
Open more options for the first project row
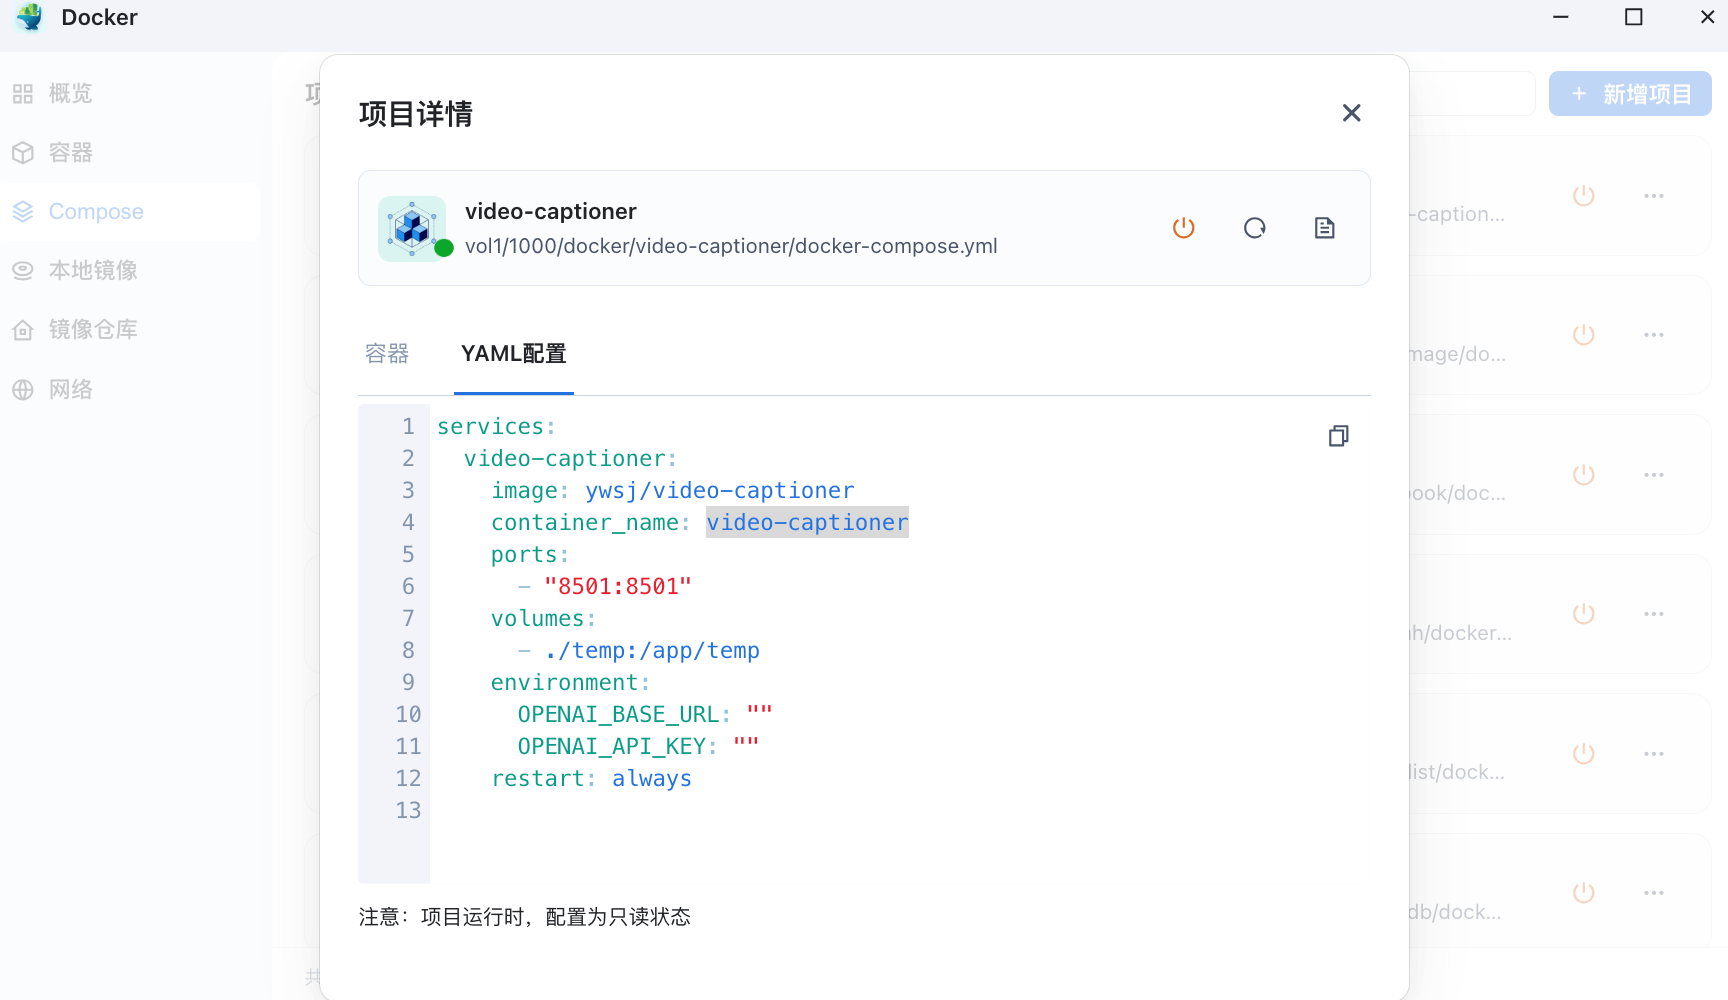tap(1654, 196)
